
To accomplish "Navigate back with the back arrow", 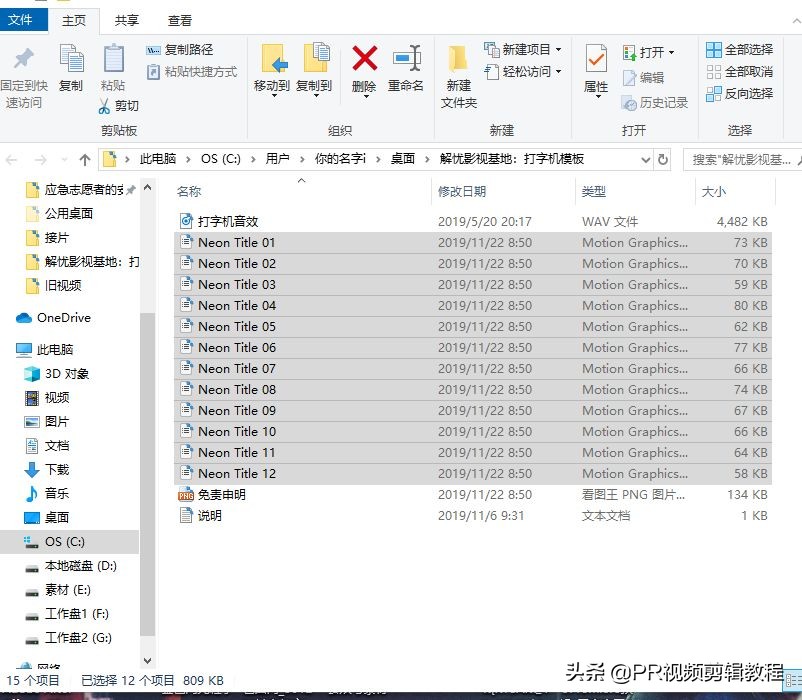I will click(x=12, y=158).
